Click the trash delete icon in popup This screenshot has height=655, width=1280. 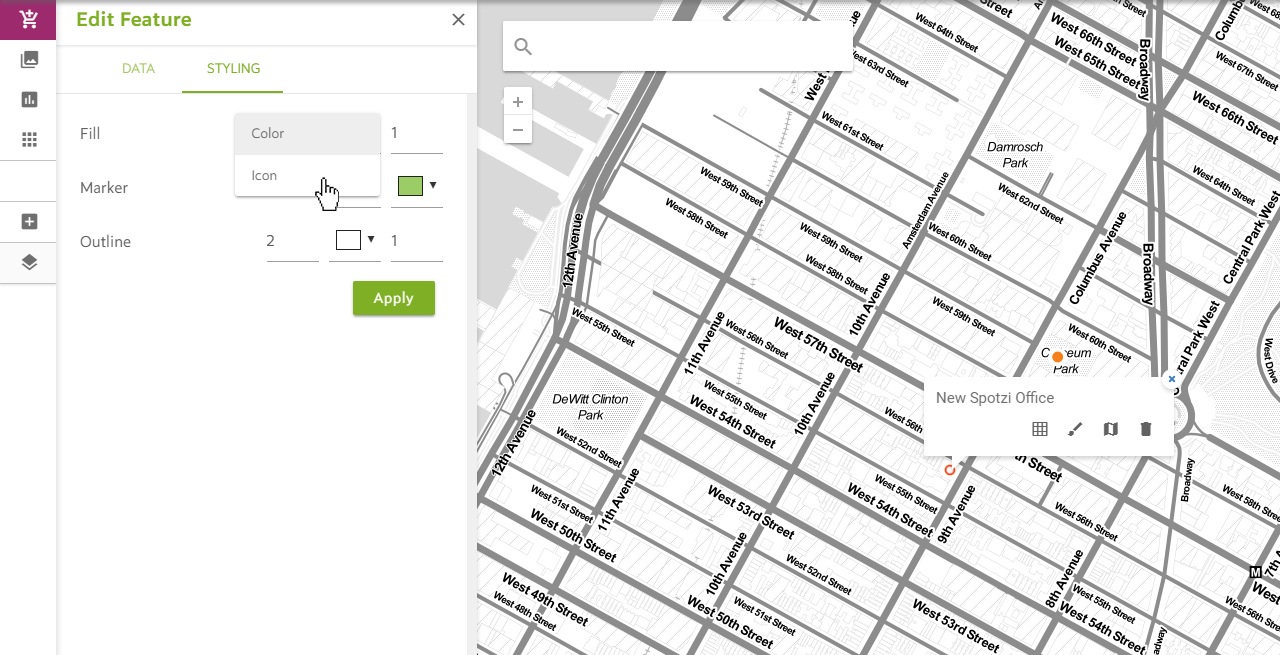click(x=1146, y=429)
